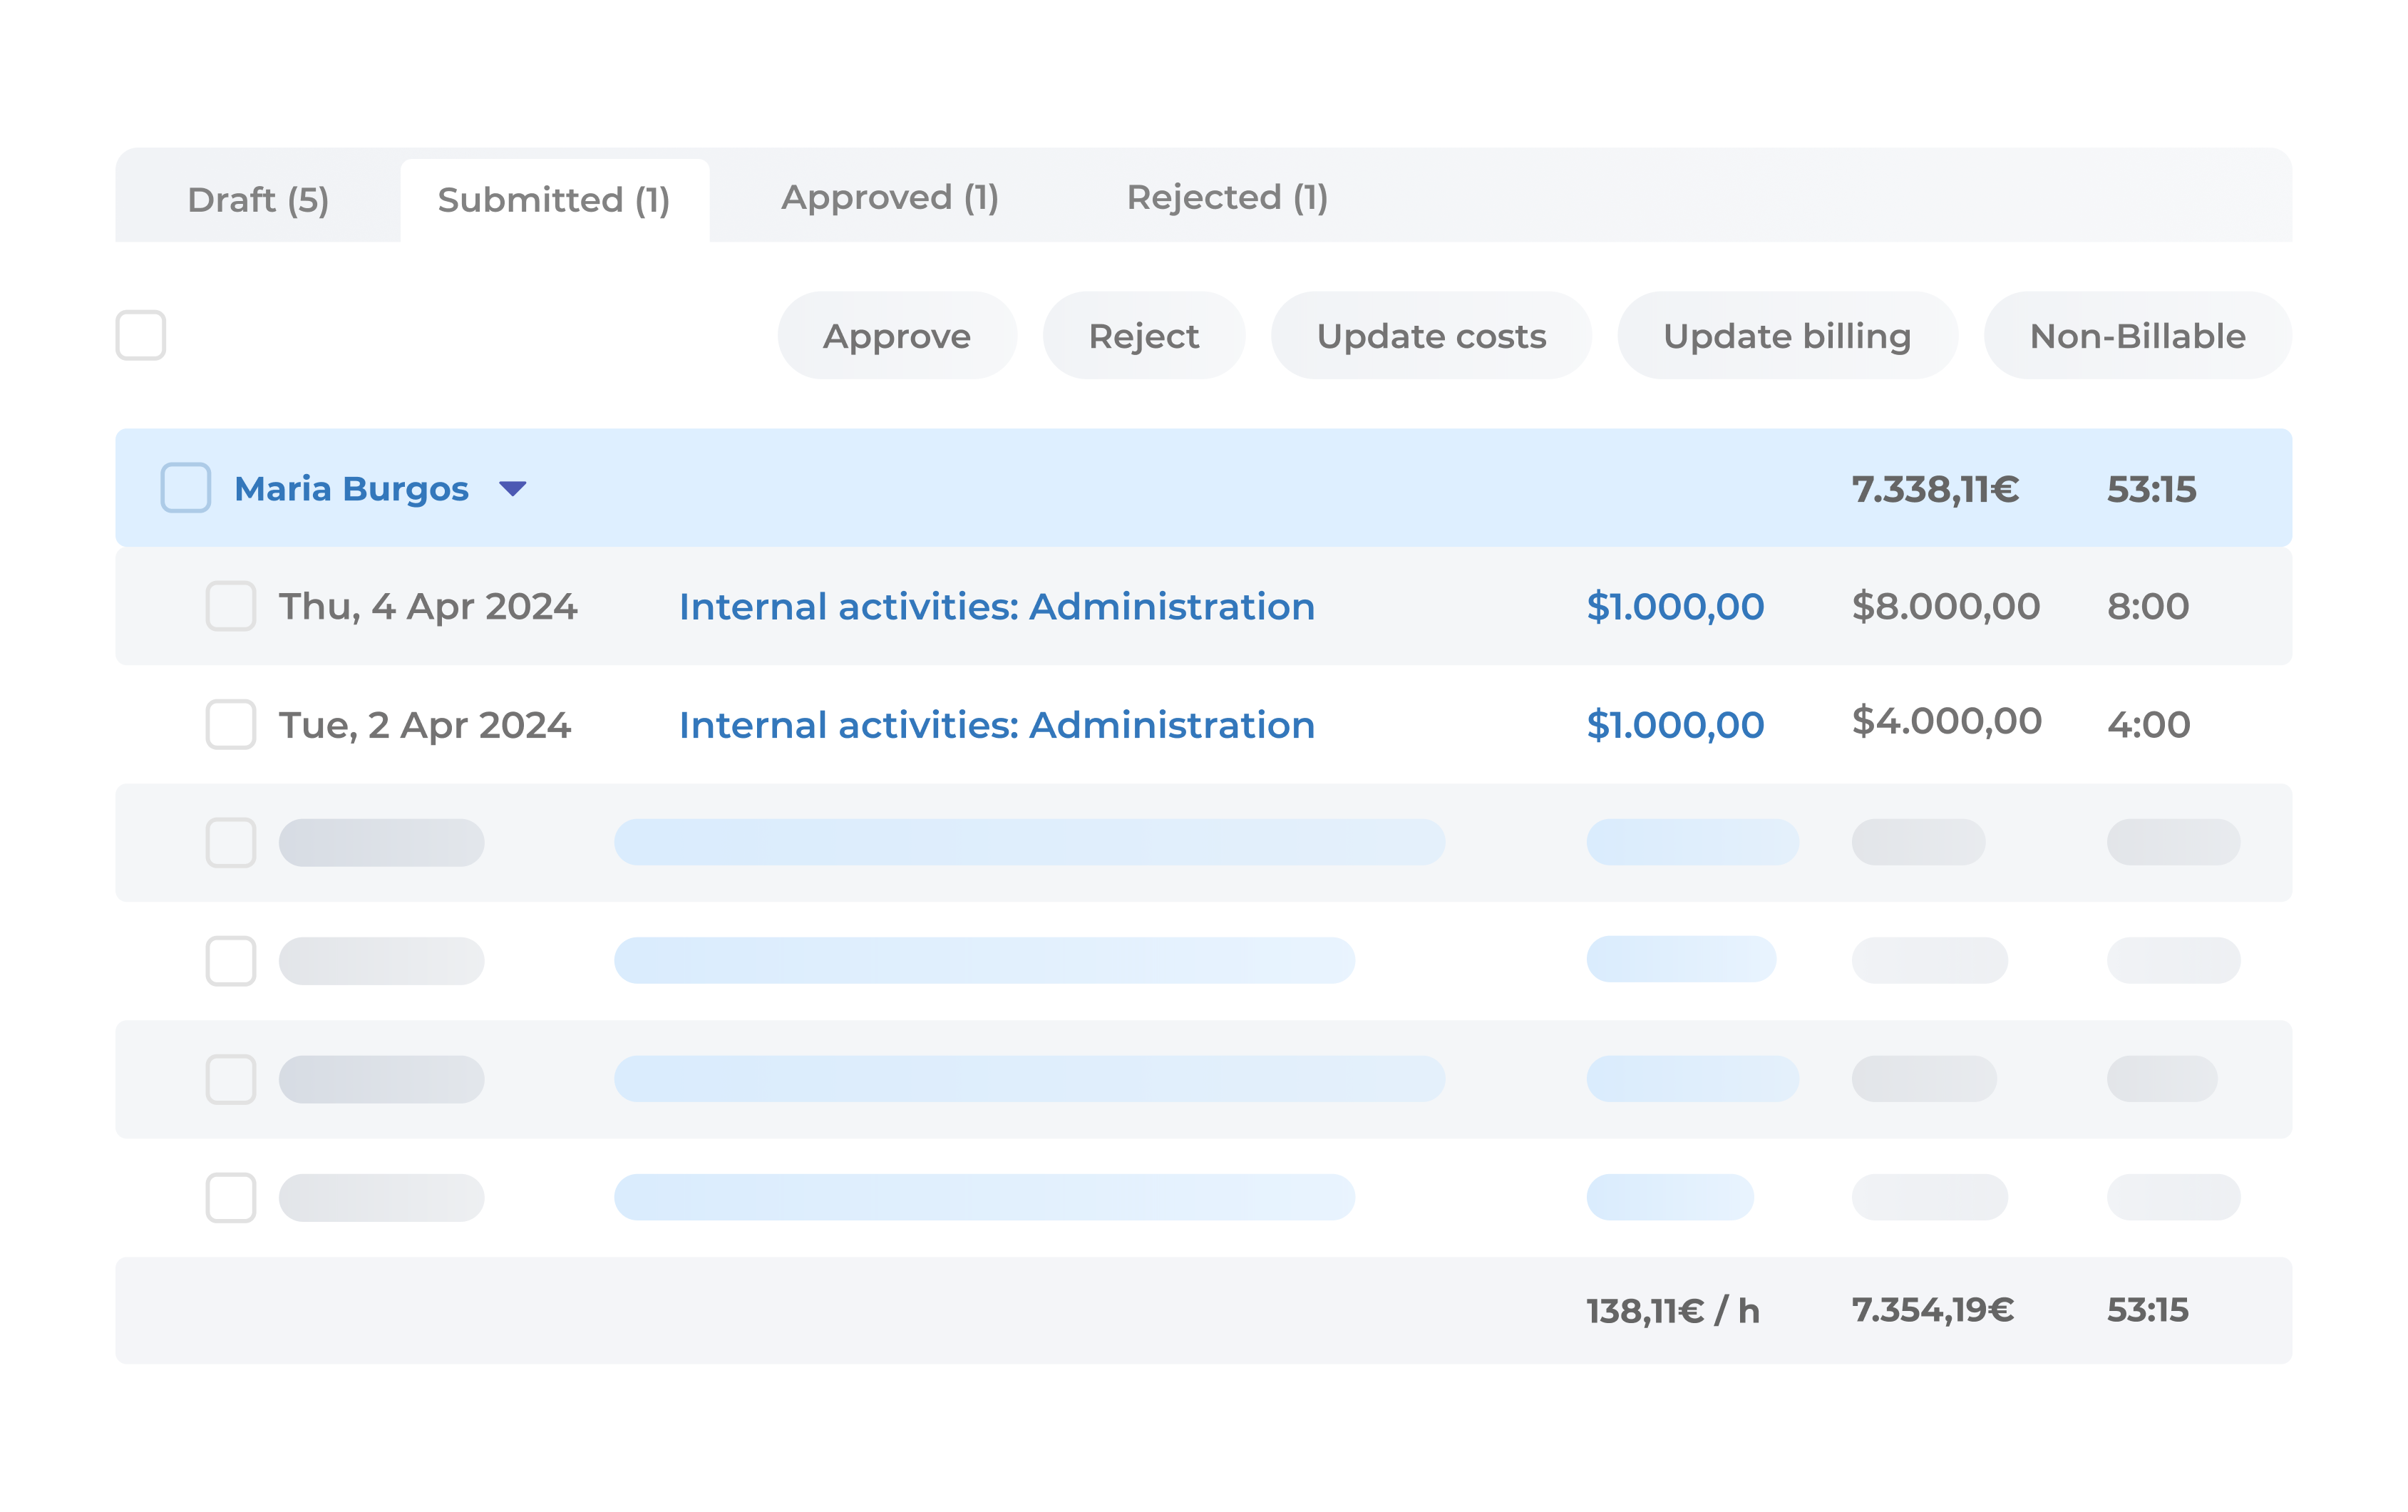Select the Thu, 4 Apr 2024 entry checkbox
Screen dimensions: 2408x1512
[231, 606]
